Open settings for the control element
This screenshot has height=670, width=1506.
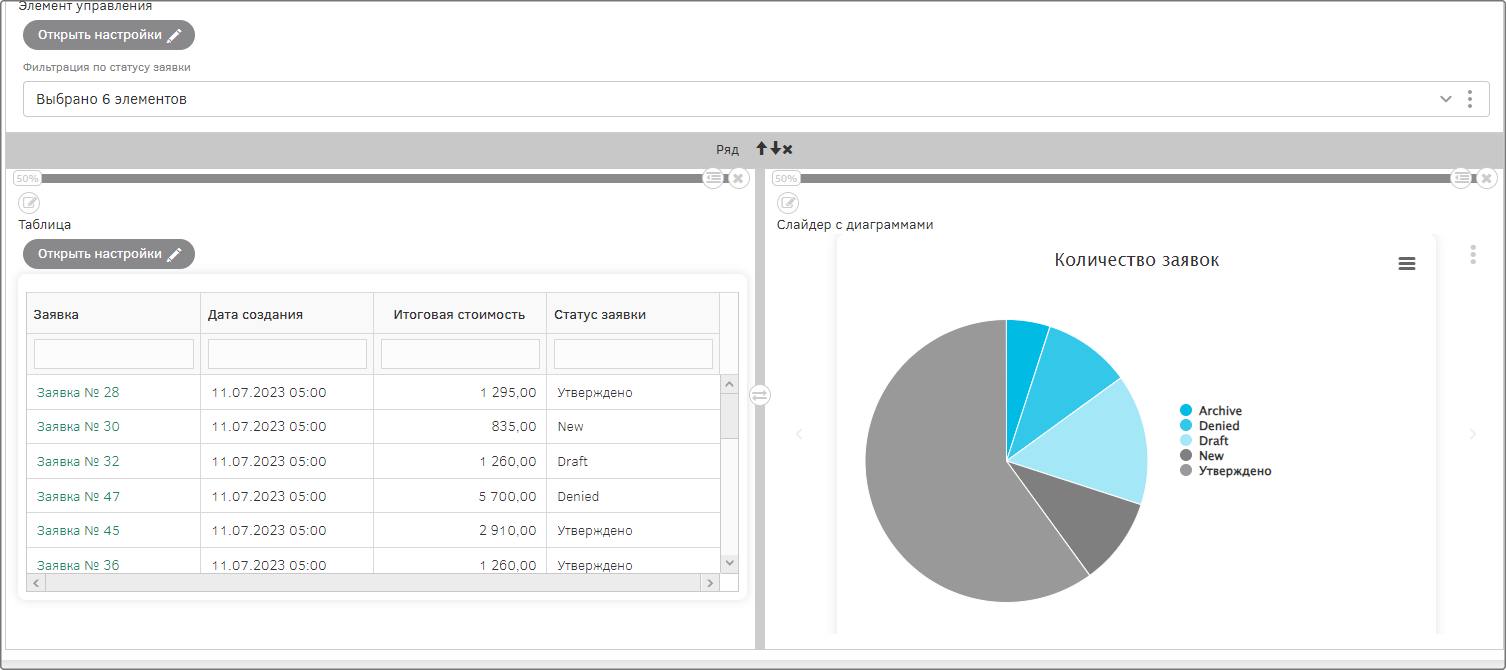pos(109,35)
